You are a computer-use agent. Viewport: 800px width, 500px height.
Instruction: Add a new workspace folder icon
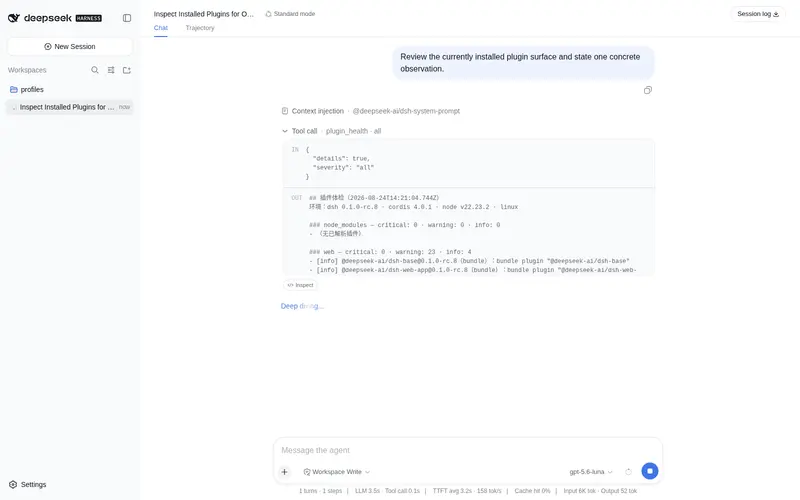coord(127,70)
